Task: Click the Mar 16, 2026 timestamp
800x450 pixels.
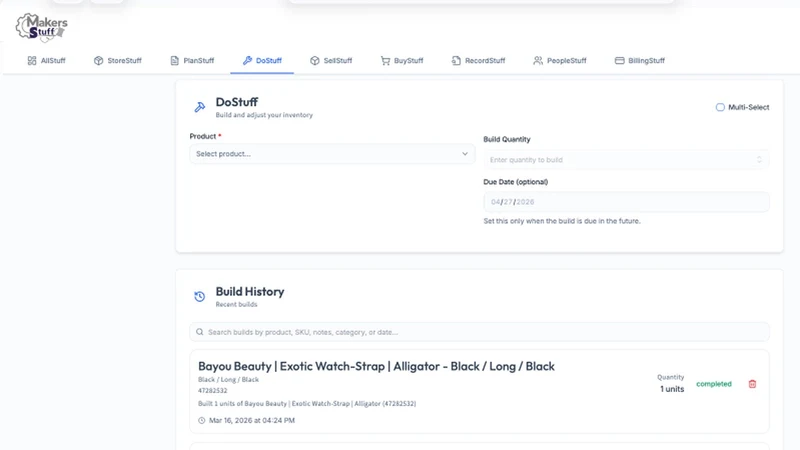Action: click(x=252, y=420)
